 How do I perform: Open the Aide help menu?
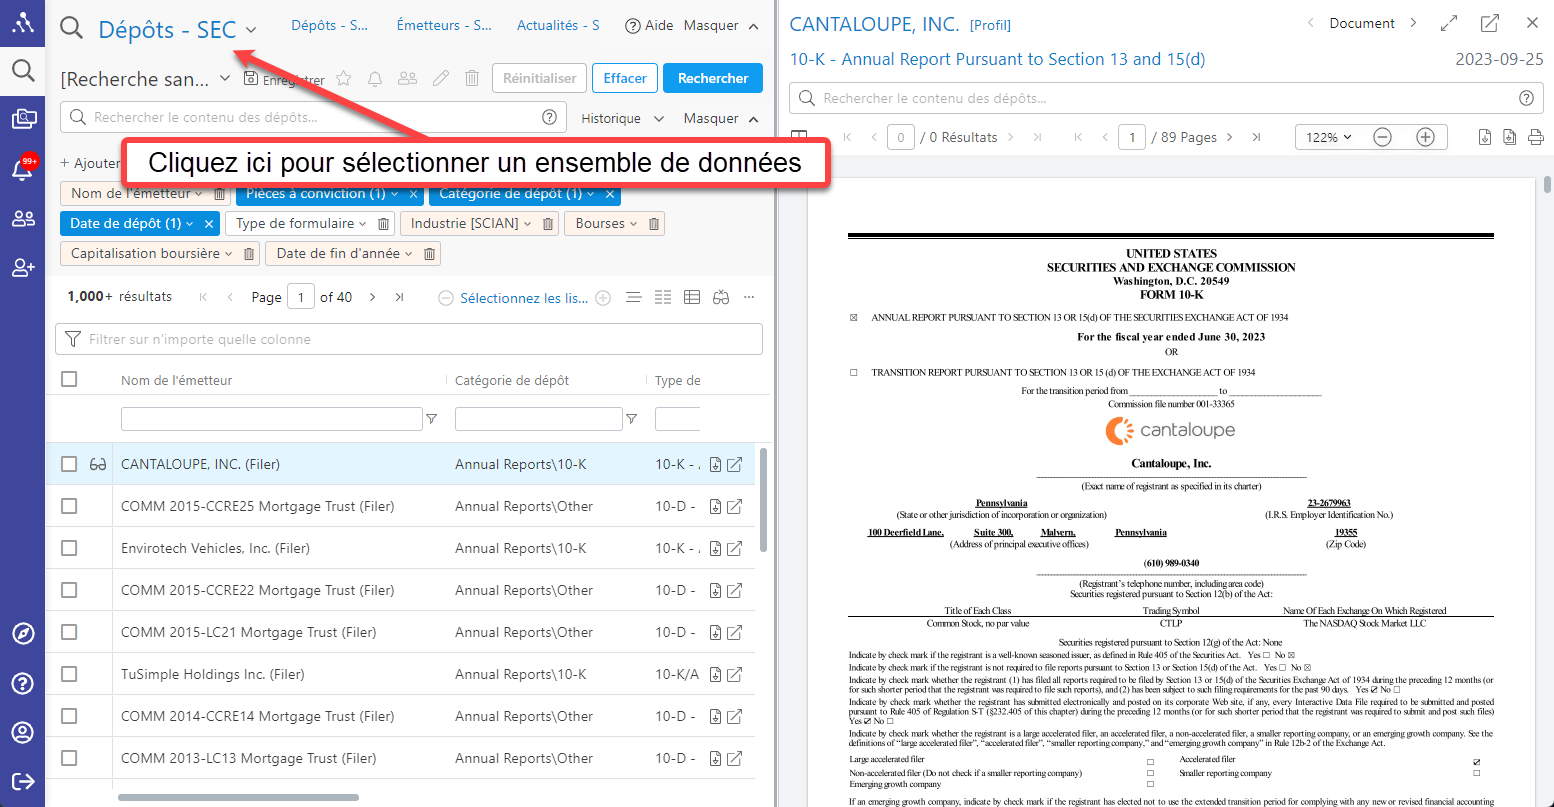(649, 25)
